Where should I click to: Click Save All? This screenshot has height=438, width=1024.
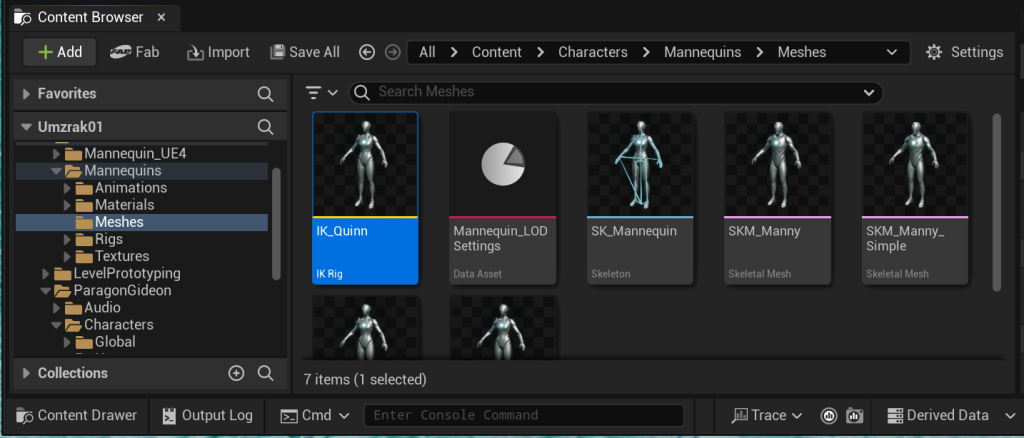coord(305,52)
